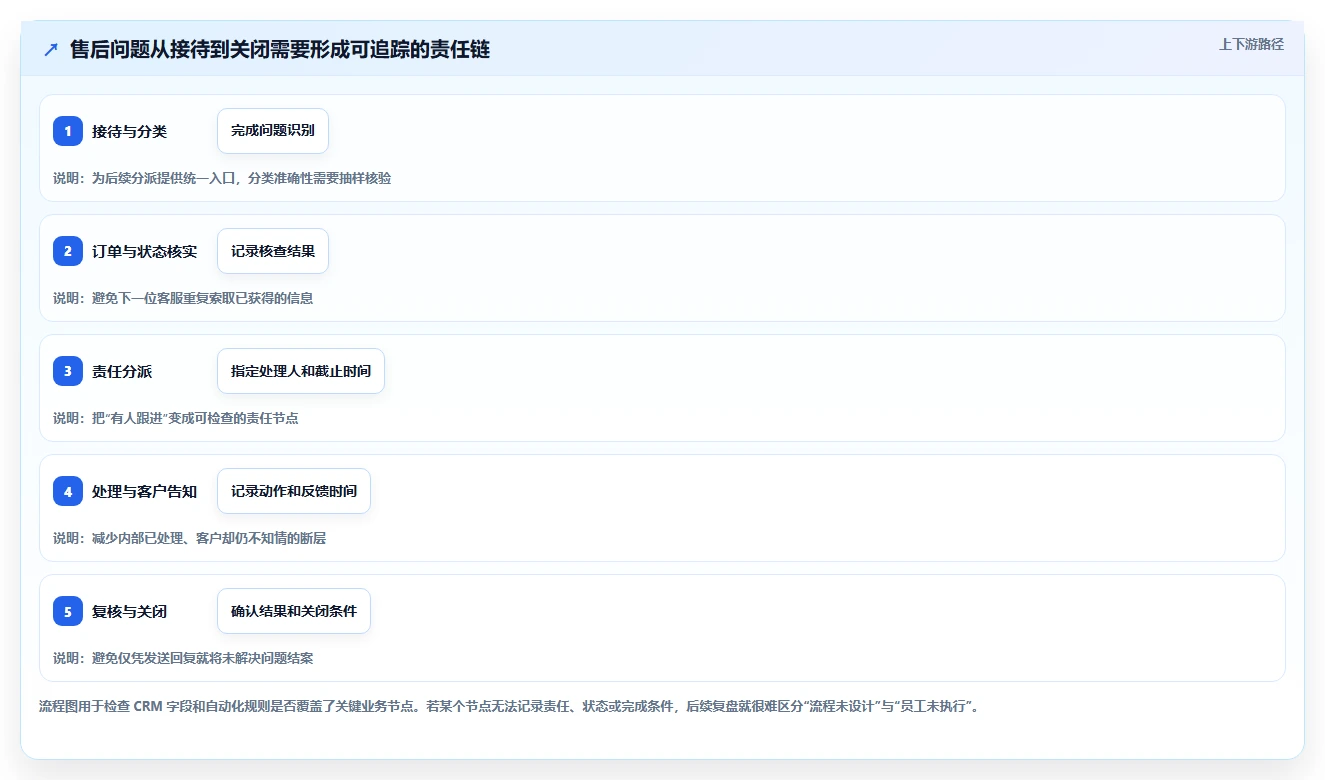Select step number 2 badge
This screenshot has height=780, width=1325.
click(x=68, y=251)
